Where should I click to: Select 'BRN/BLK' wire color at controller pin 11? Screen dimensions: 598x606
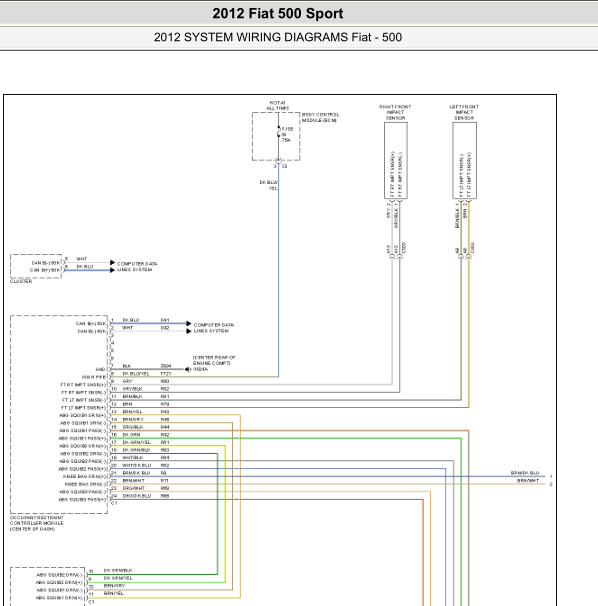click(132, 397)
